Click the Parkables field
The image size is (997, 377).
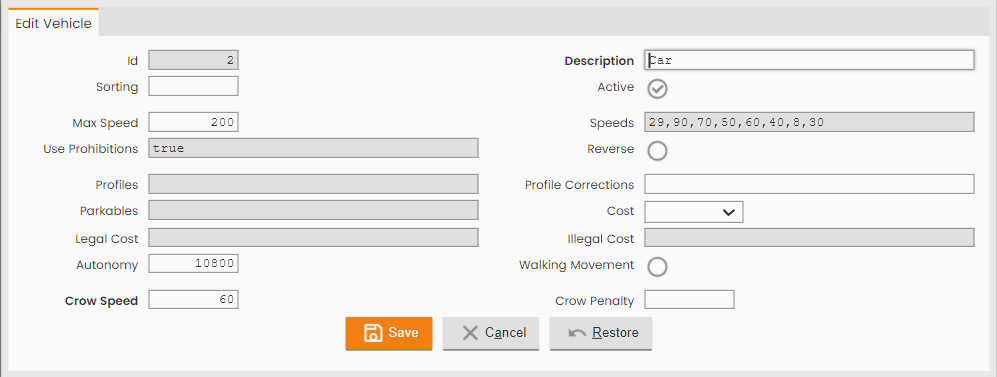point(313,210)
